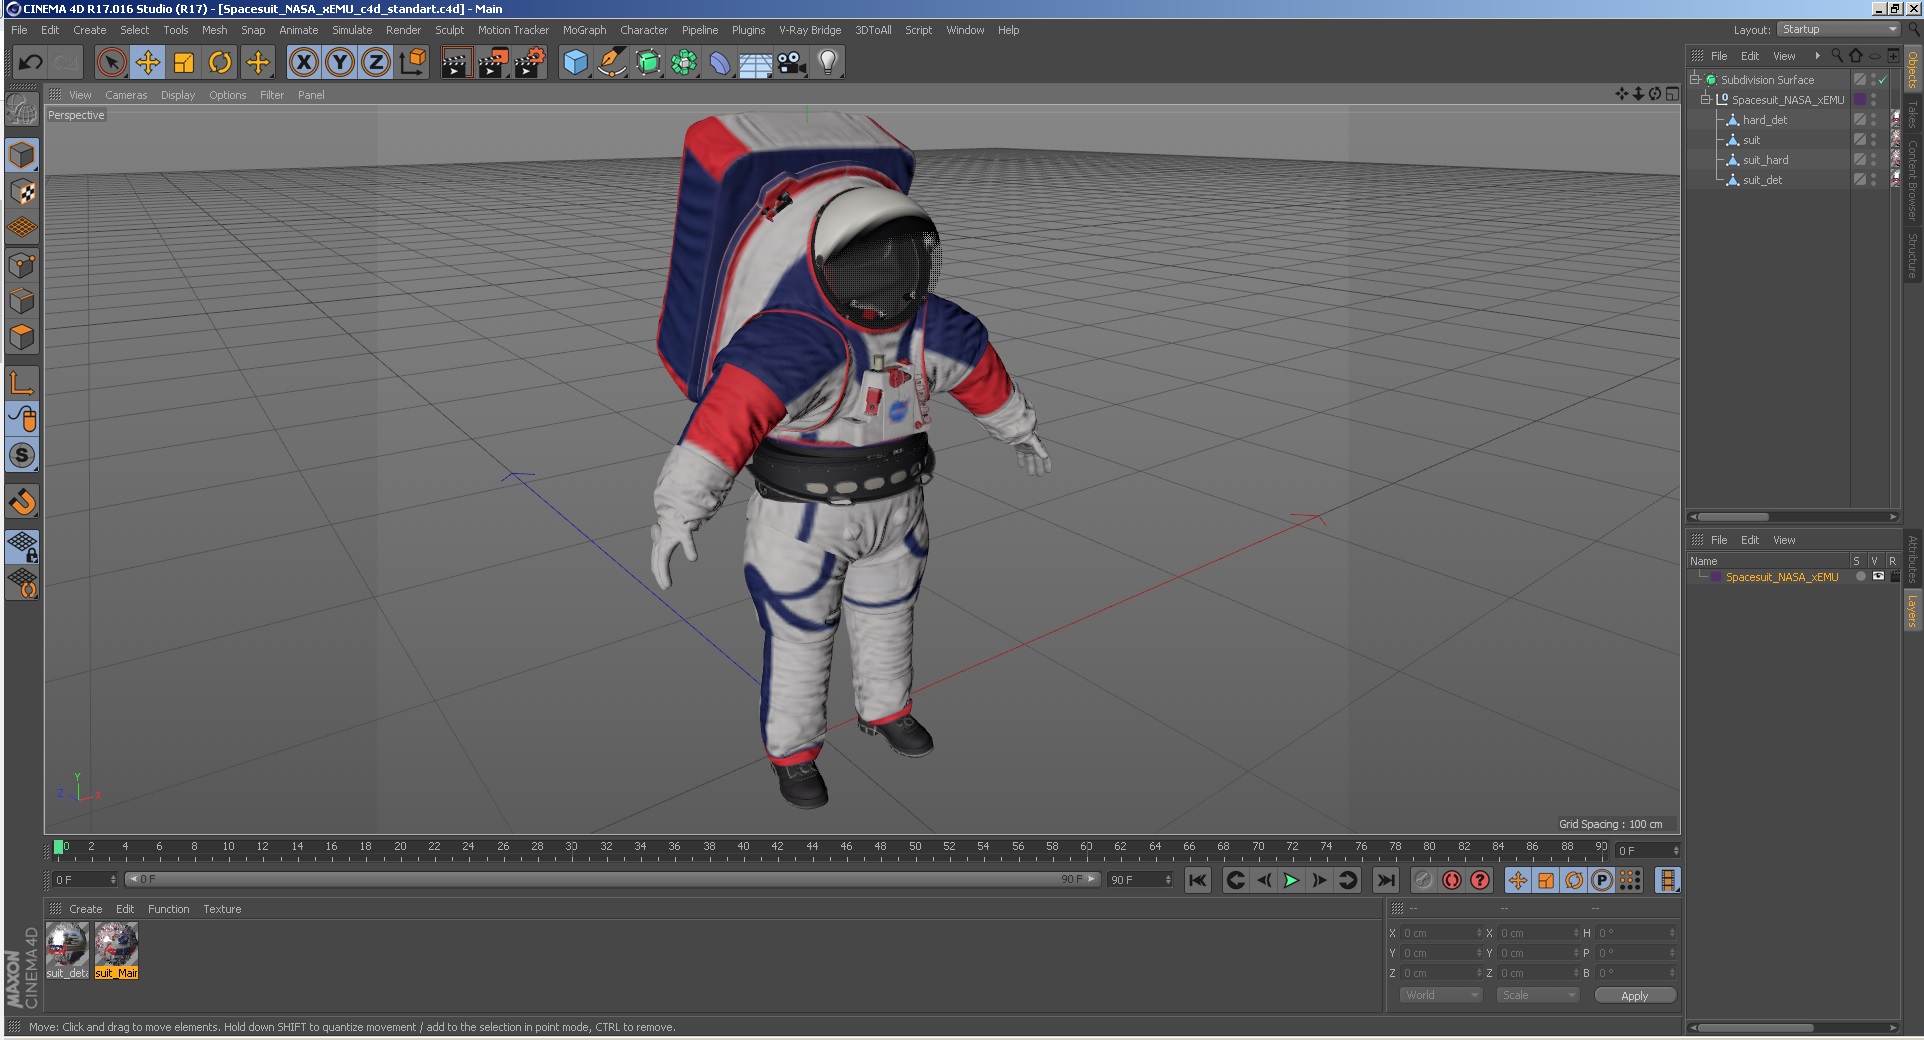
Task: Open the Layers side tab
Action: (x=1912, y=611)
